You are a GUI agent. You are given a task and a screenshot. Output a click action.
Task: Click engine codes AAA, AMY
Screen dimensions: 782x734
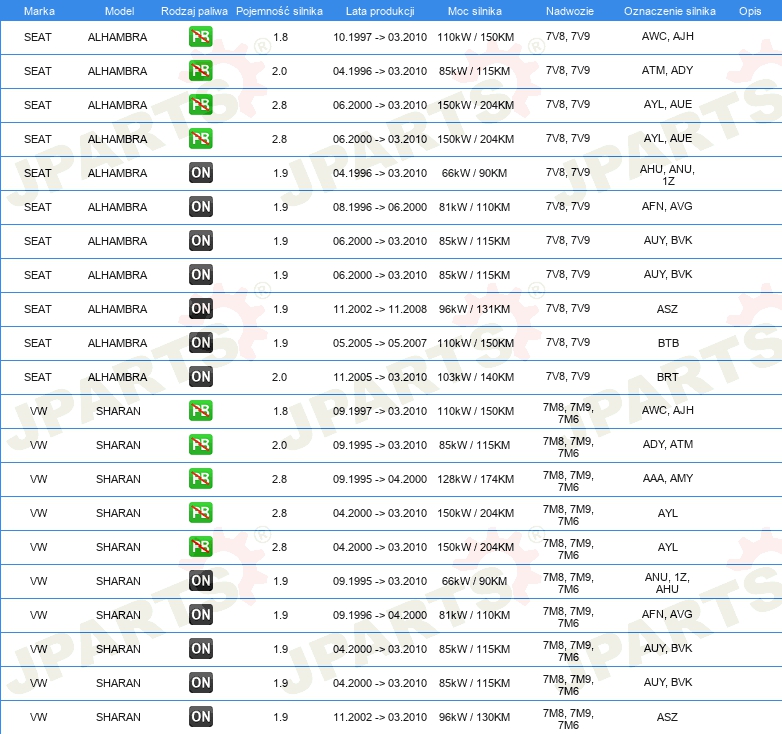(668, 478)
